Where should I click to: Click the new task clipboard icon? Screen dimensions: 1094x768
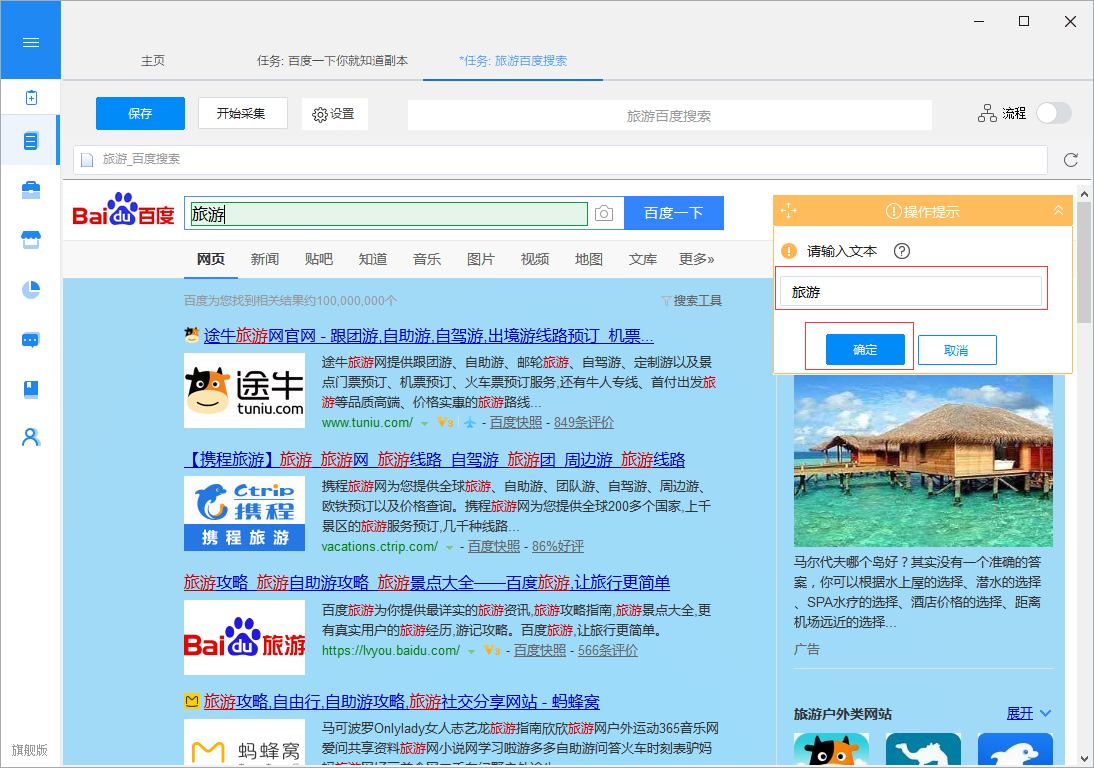click(x=31, y=98)
